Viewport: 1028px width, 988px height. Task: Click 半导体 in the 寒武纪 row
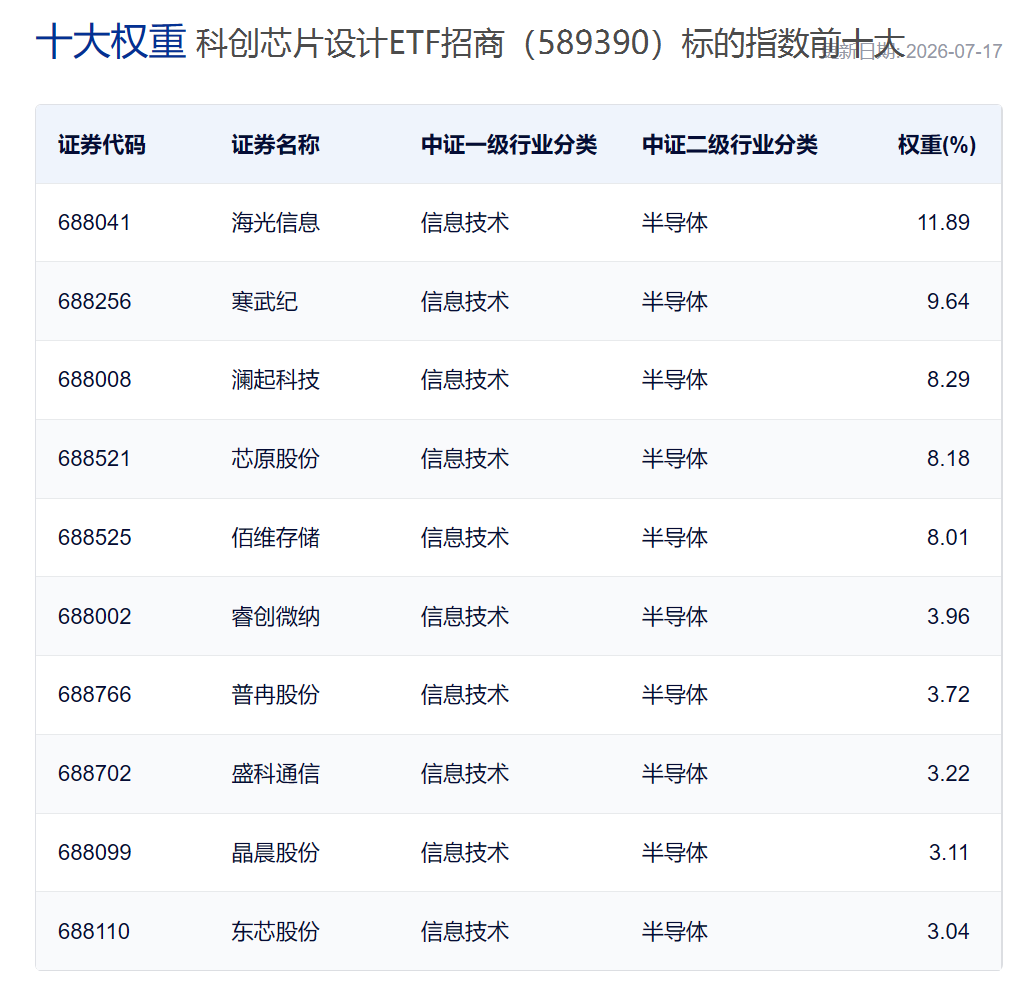[x=675, y=301]
